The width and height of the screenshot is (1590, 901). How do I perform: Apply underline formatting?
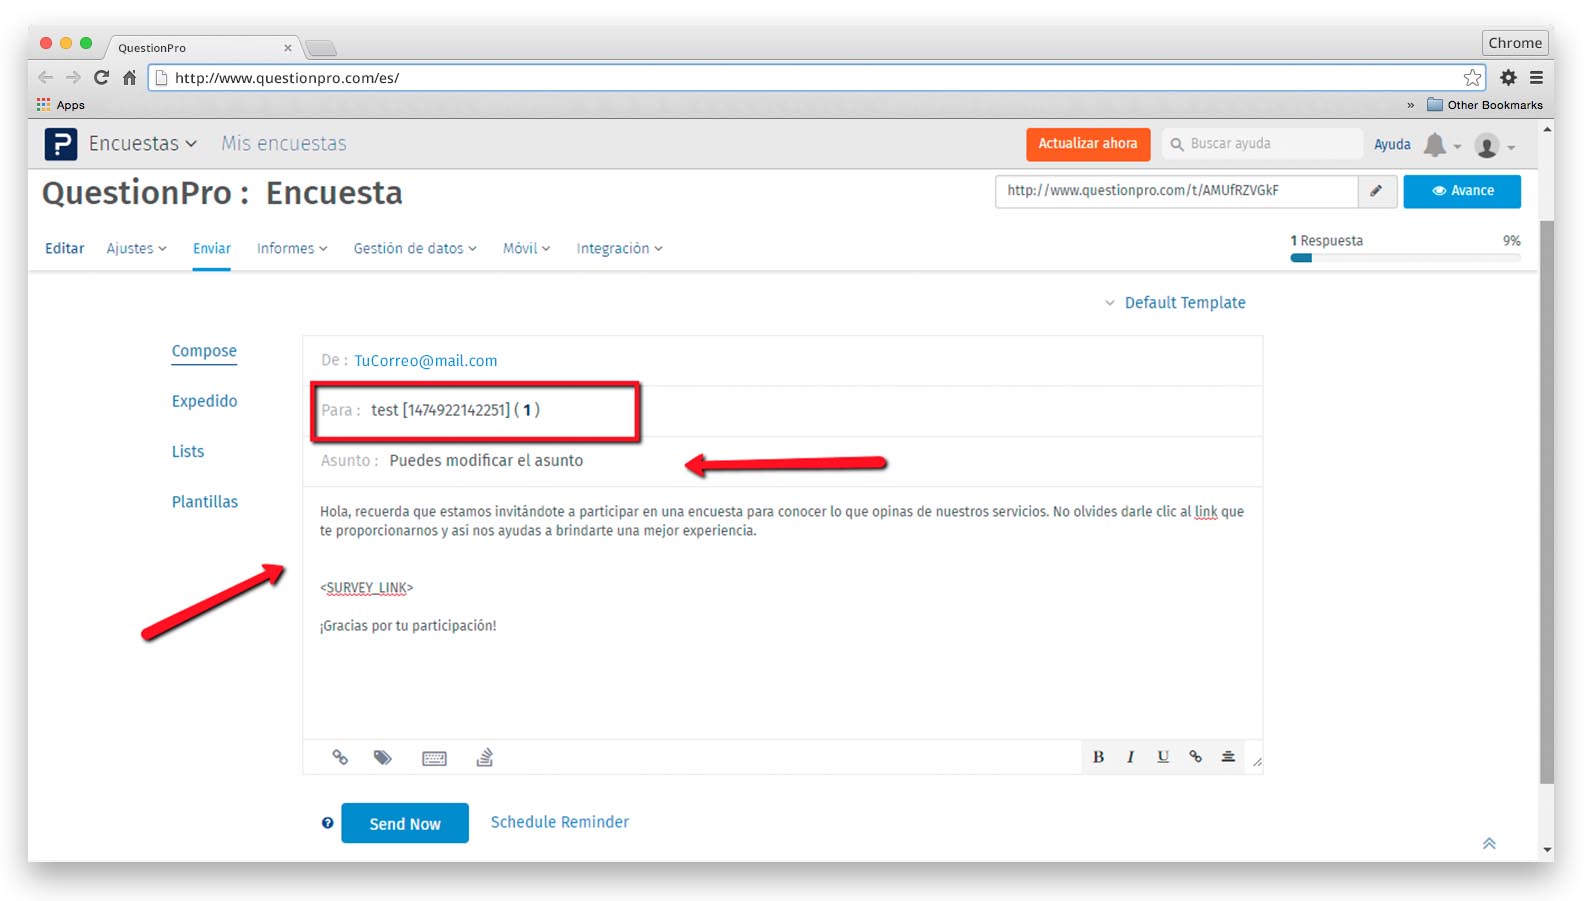click(x=1163, y=757)
